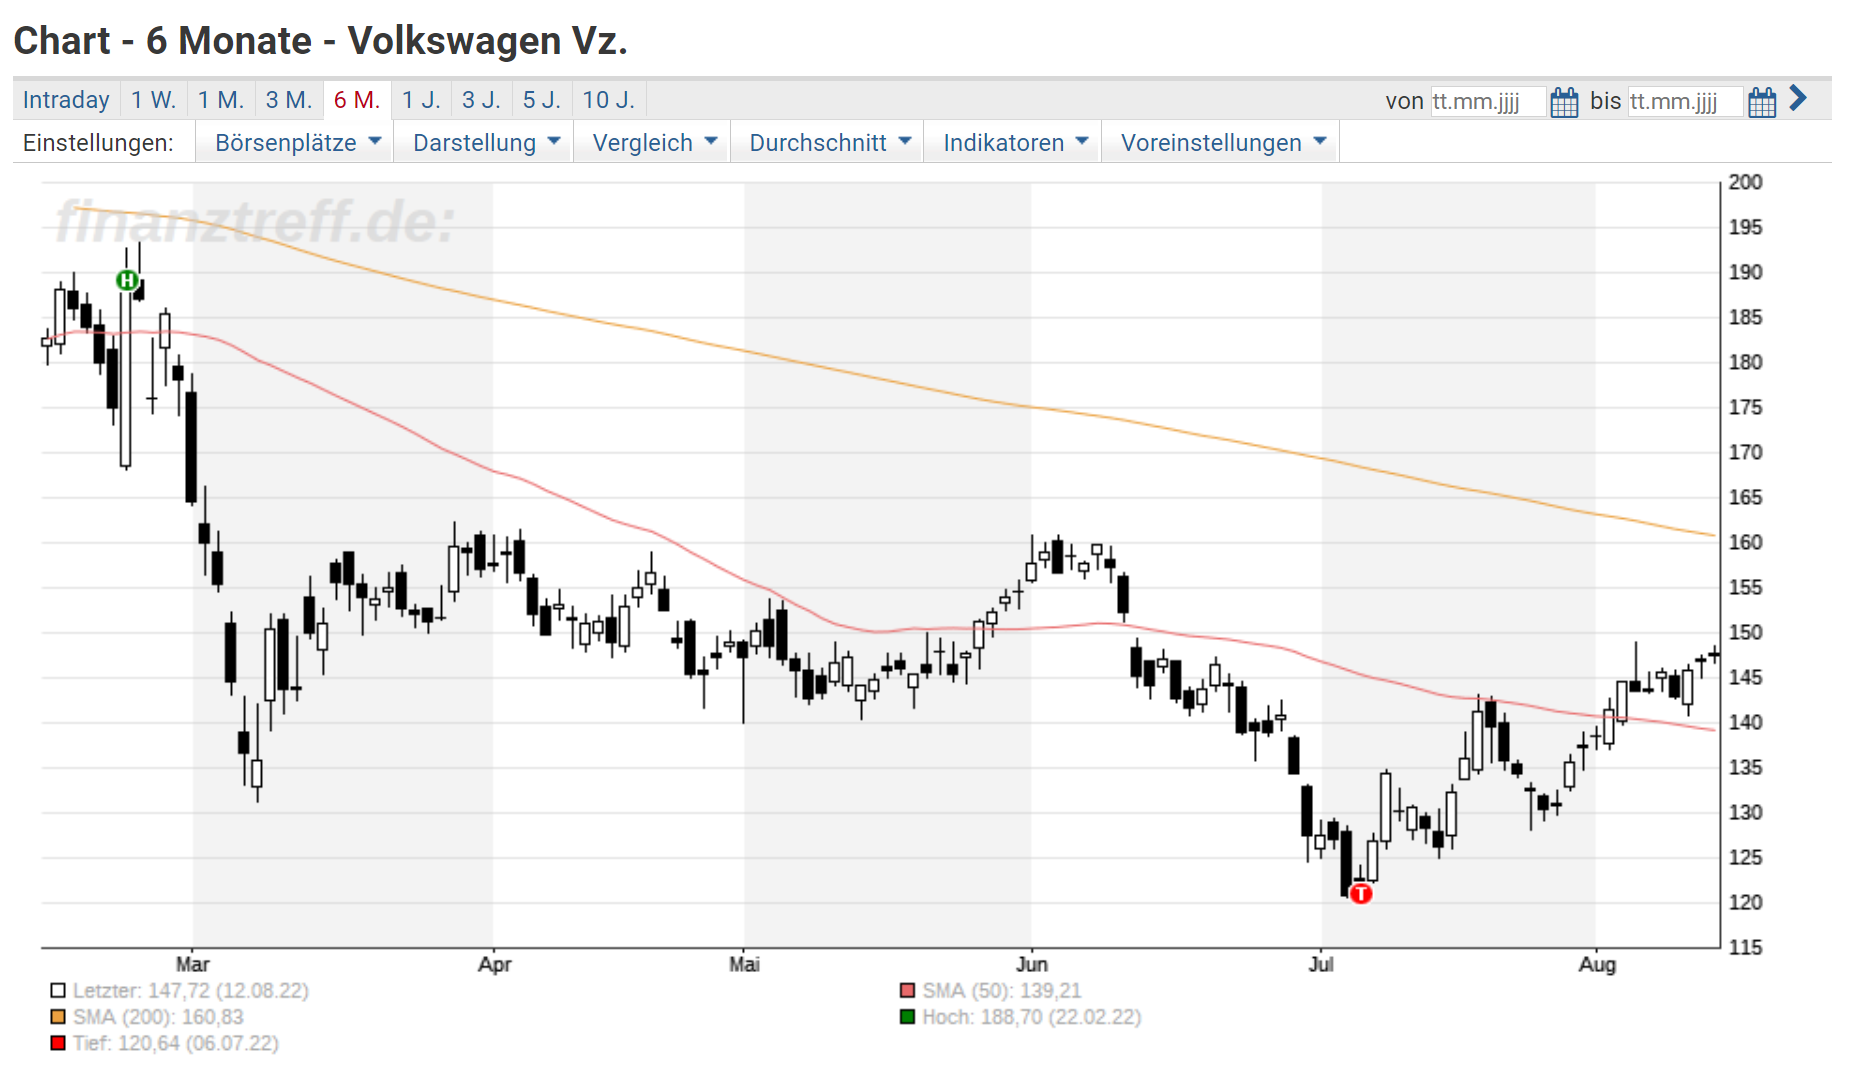Select the 5 J. timeframe tab
The width and height of the screenshot is (1851, 1092).
[x=542, y=100]
